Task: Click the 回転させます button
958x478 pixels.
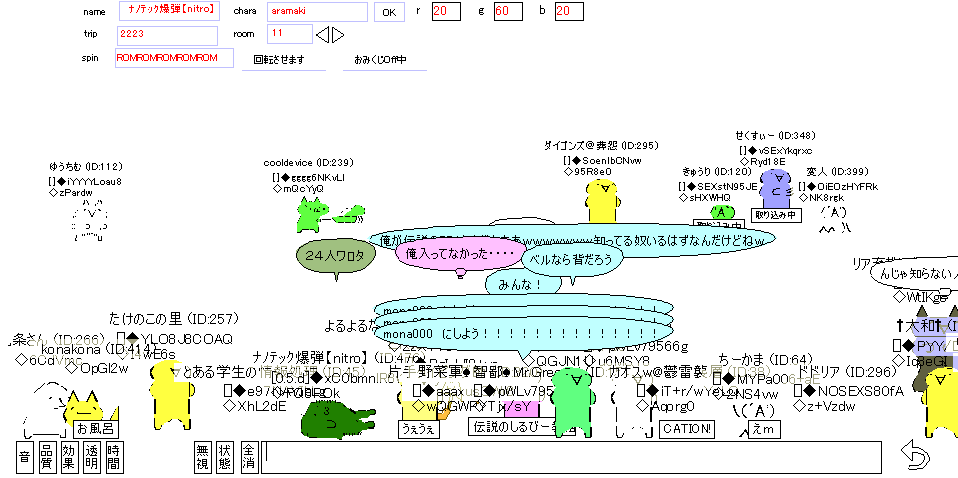Action: (x=279, y=60)
